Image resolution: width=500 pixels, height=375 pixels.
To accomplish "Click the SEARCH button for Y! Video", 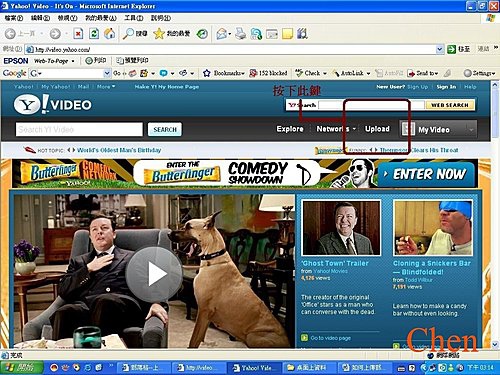I will 165,129.
